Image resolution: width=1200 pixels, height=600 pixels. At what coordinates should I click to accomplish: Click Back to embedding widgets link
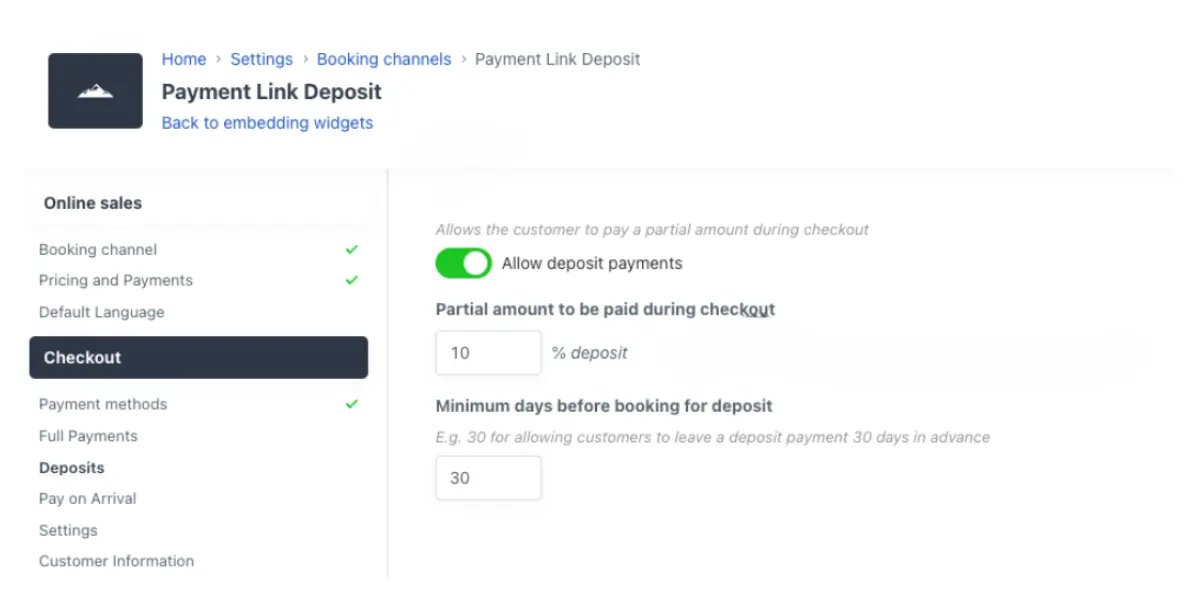pyautogui.click(x=267, y=123)
